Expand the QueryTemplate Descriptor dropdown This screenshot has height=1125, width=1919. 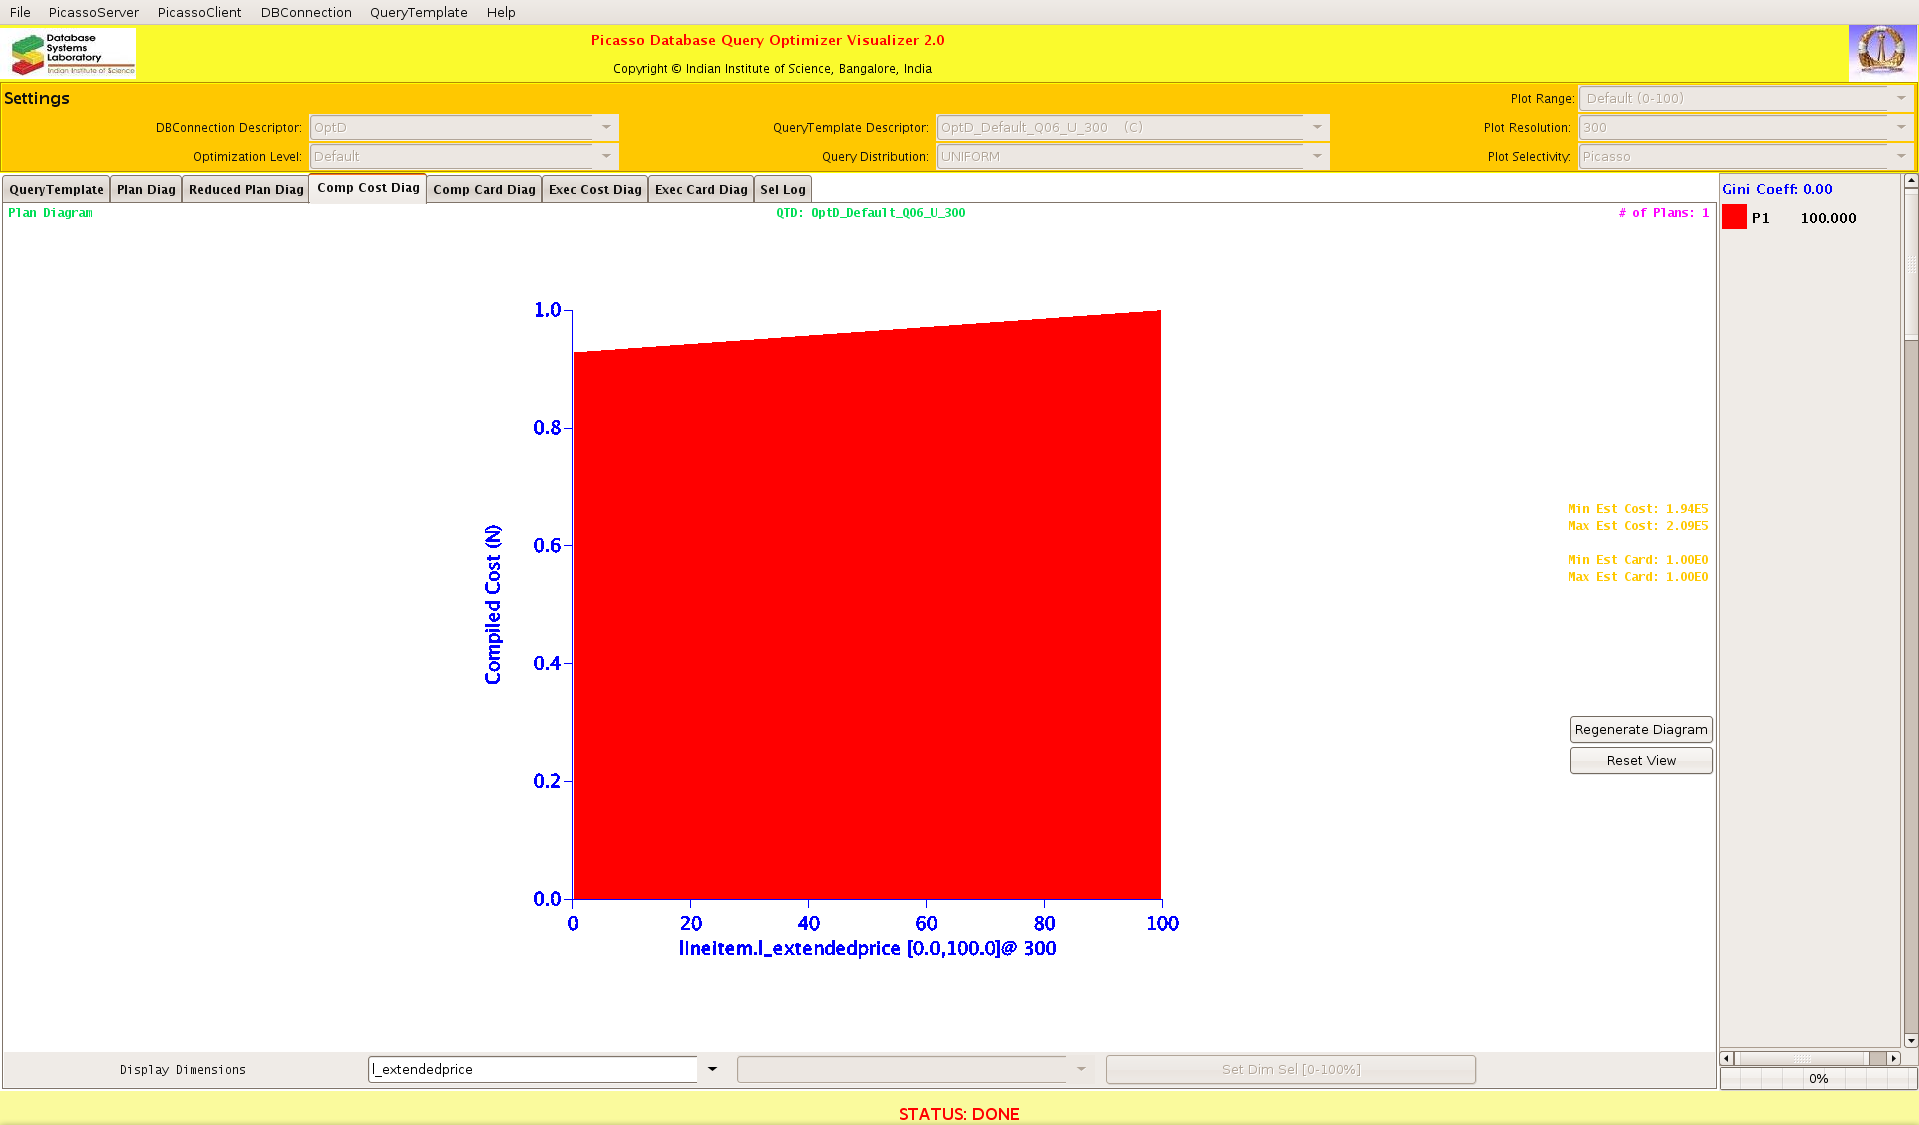[x=1317, y=127]
